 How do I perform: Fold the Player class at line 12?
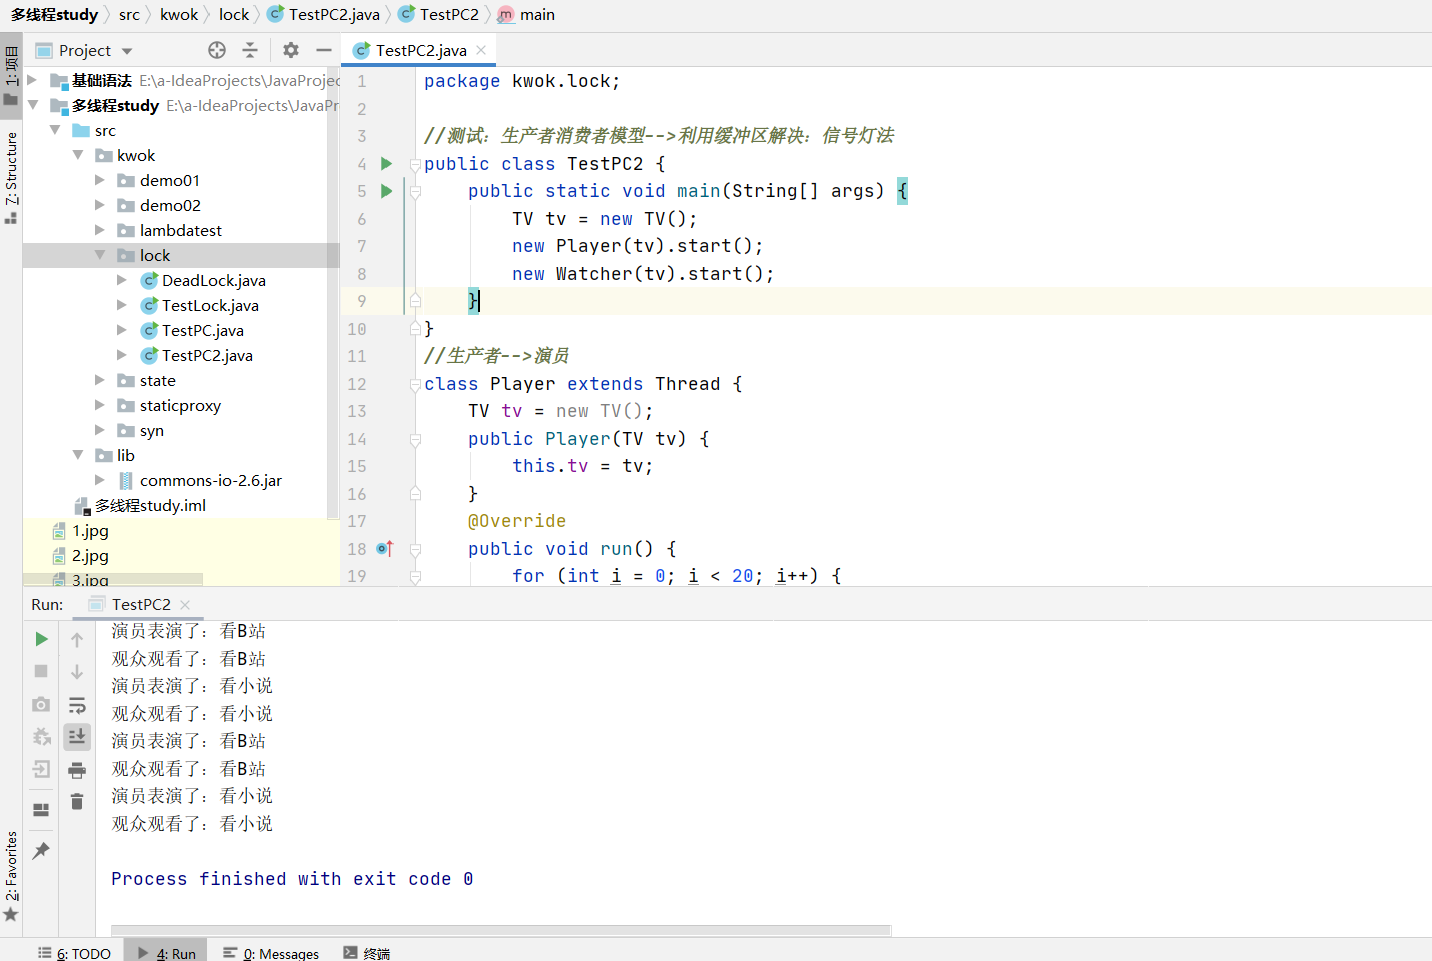click(415, 384)
